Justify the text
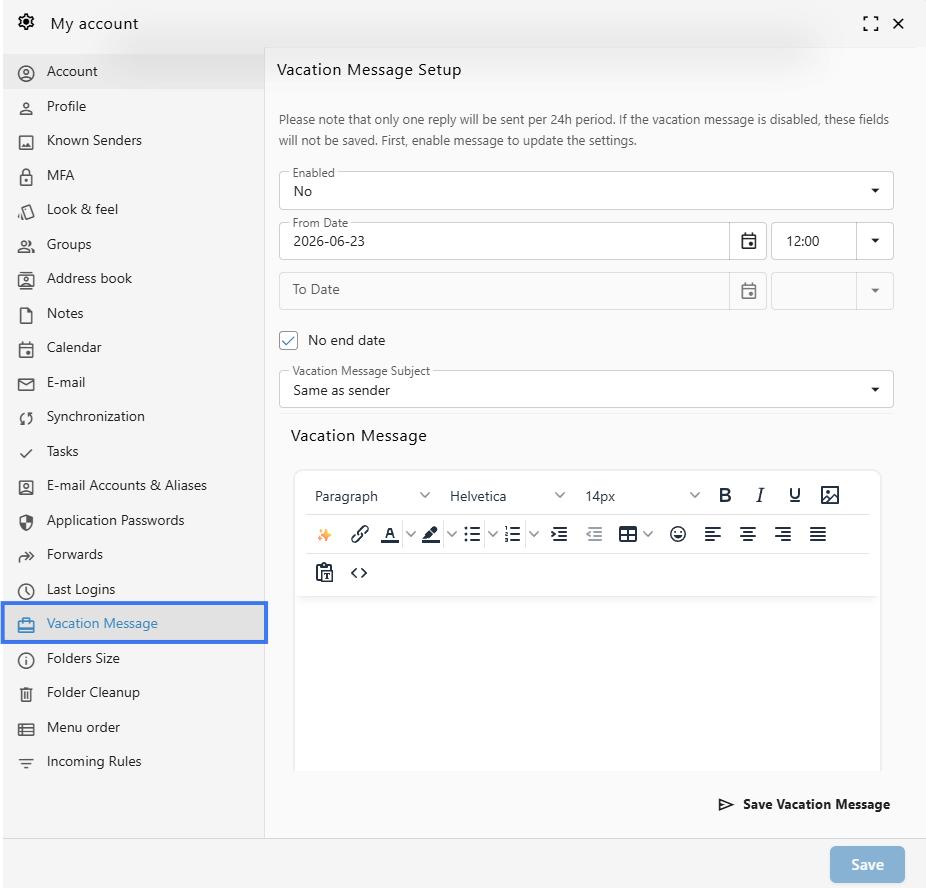This screenshot has height=888, width=926. tap(818, 534)
